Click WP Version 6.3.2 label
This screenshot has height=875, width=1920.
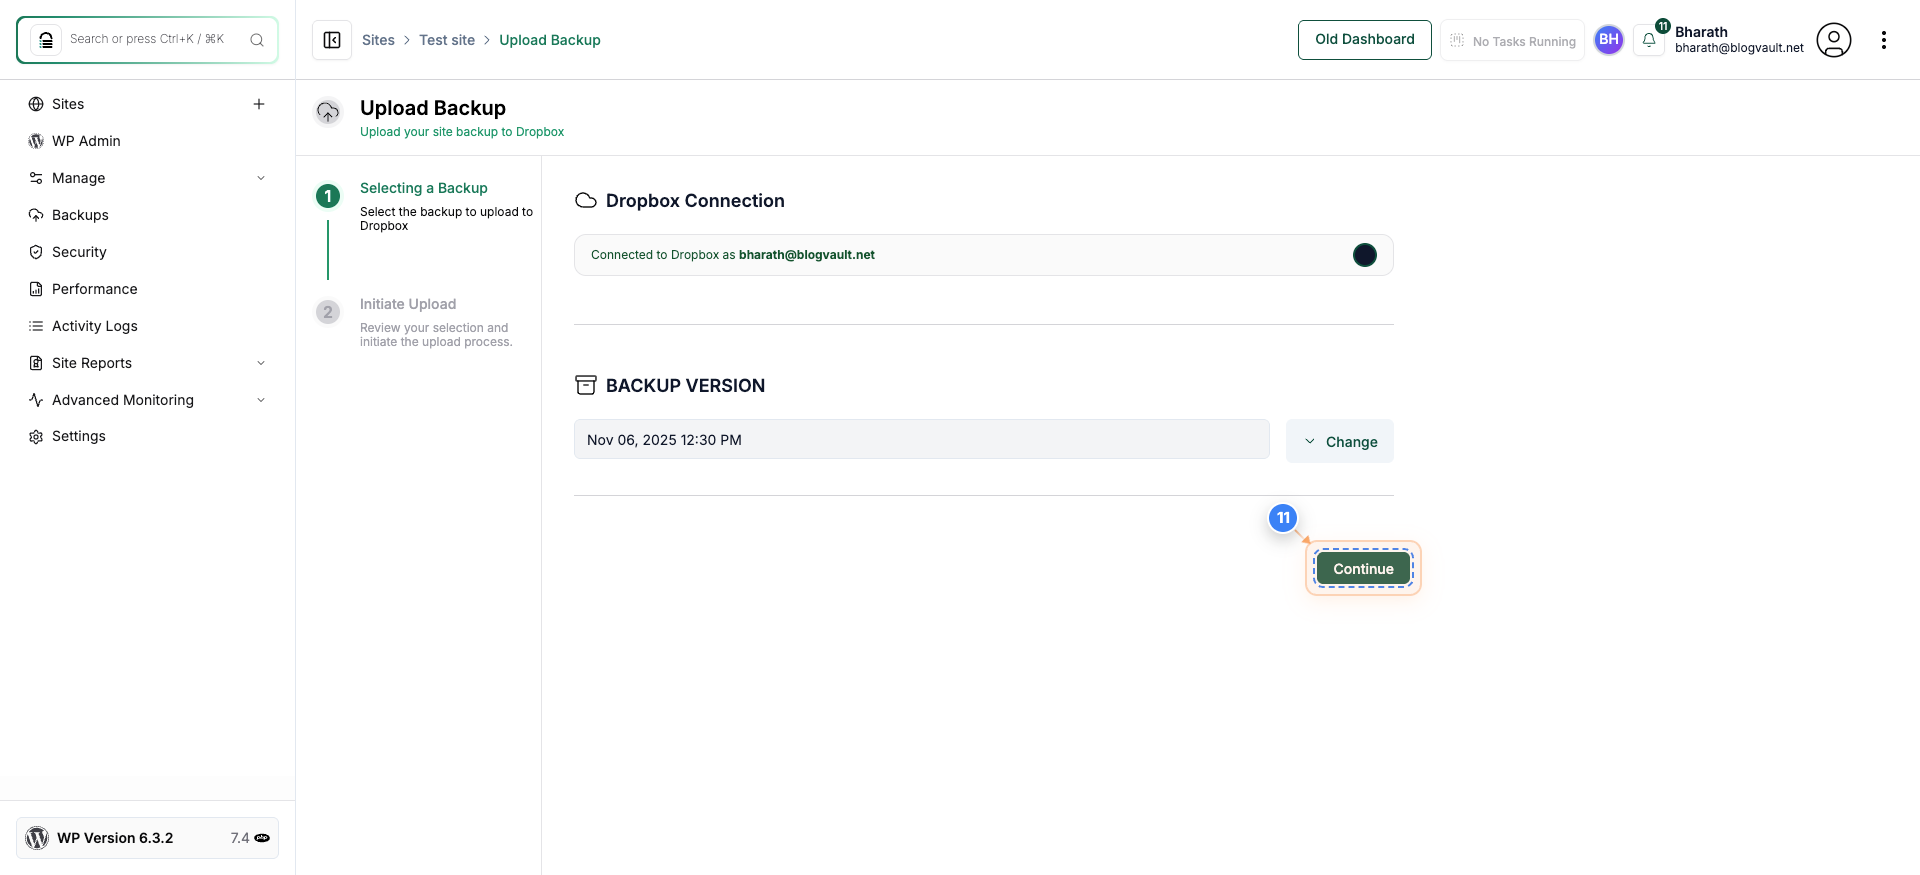pos(115,838)
